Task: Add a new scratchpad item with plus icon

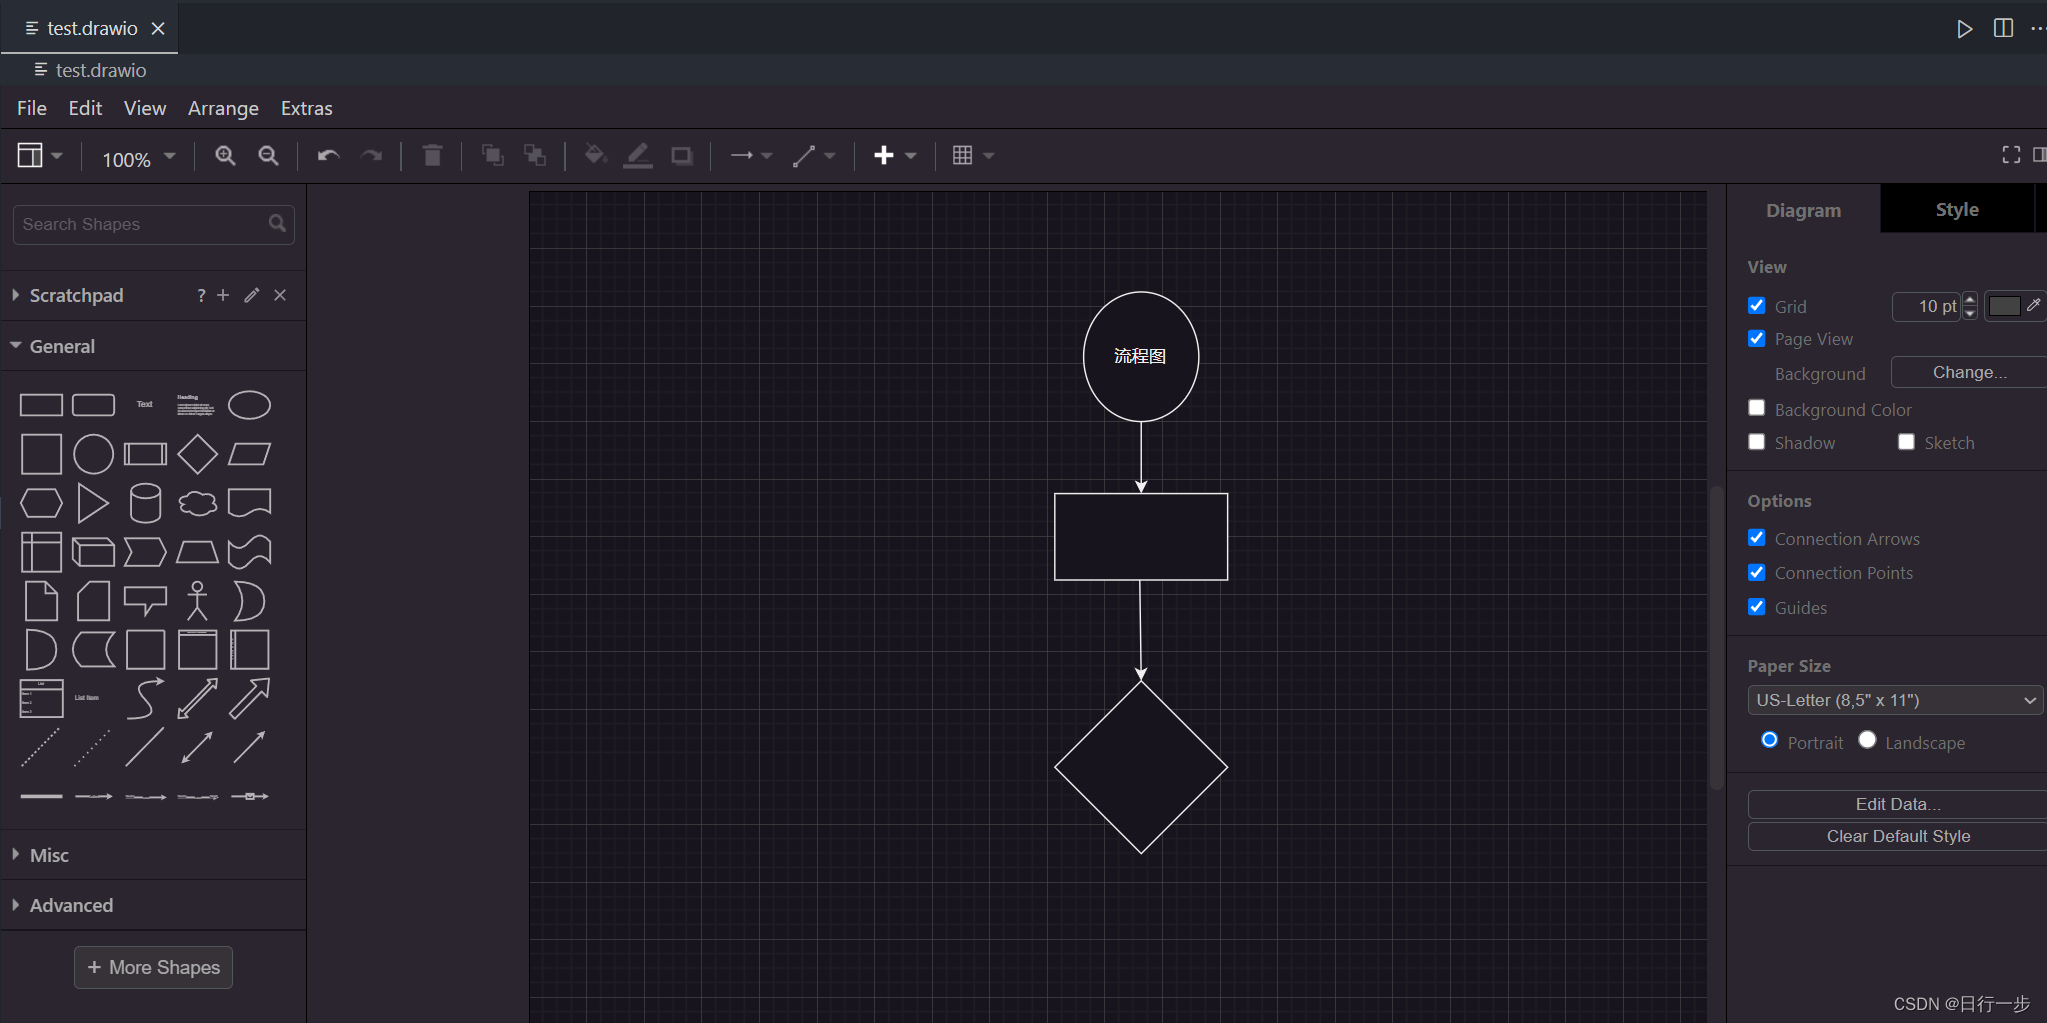Action: [x=223, y=295]
